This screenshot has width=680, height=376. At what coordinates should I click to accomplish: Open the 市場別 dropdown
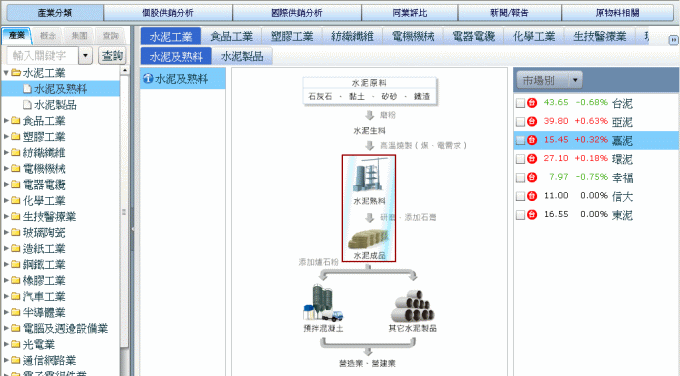[549, 80]
